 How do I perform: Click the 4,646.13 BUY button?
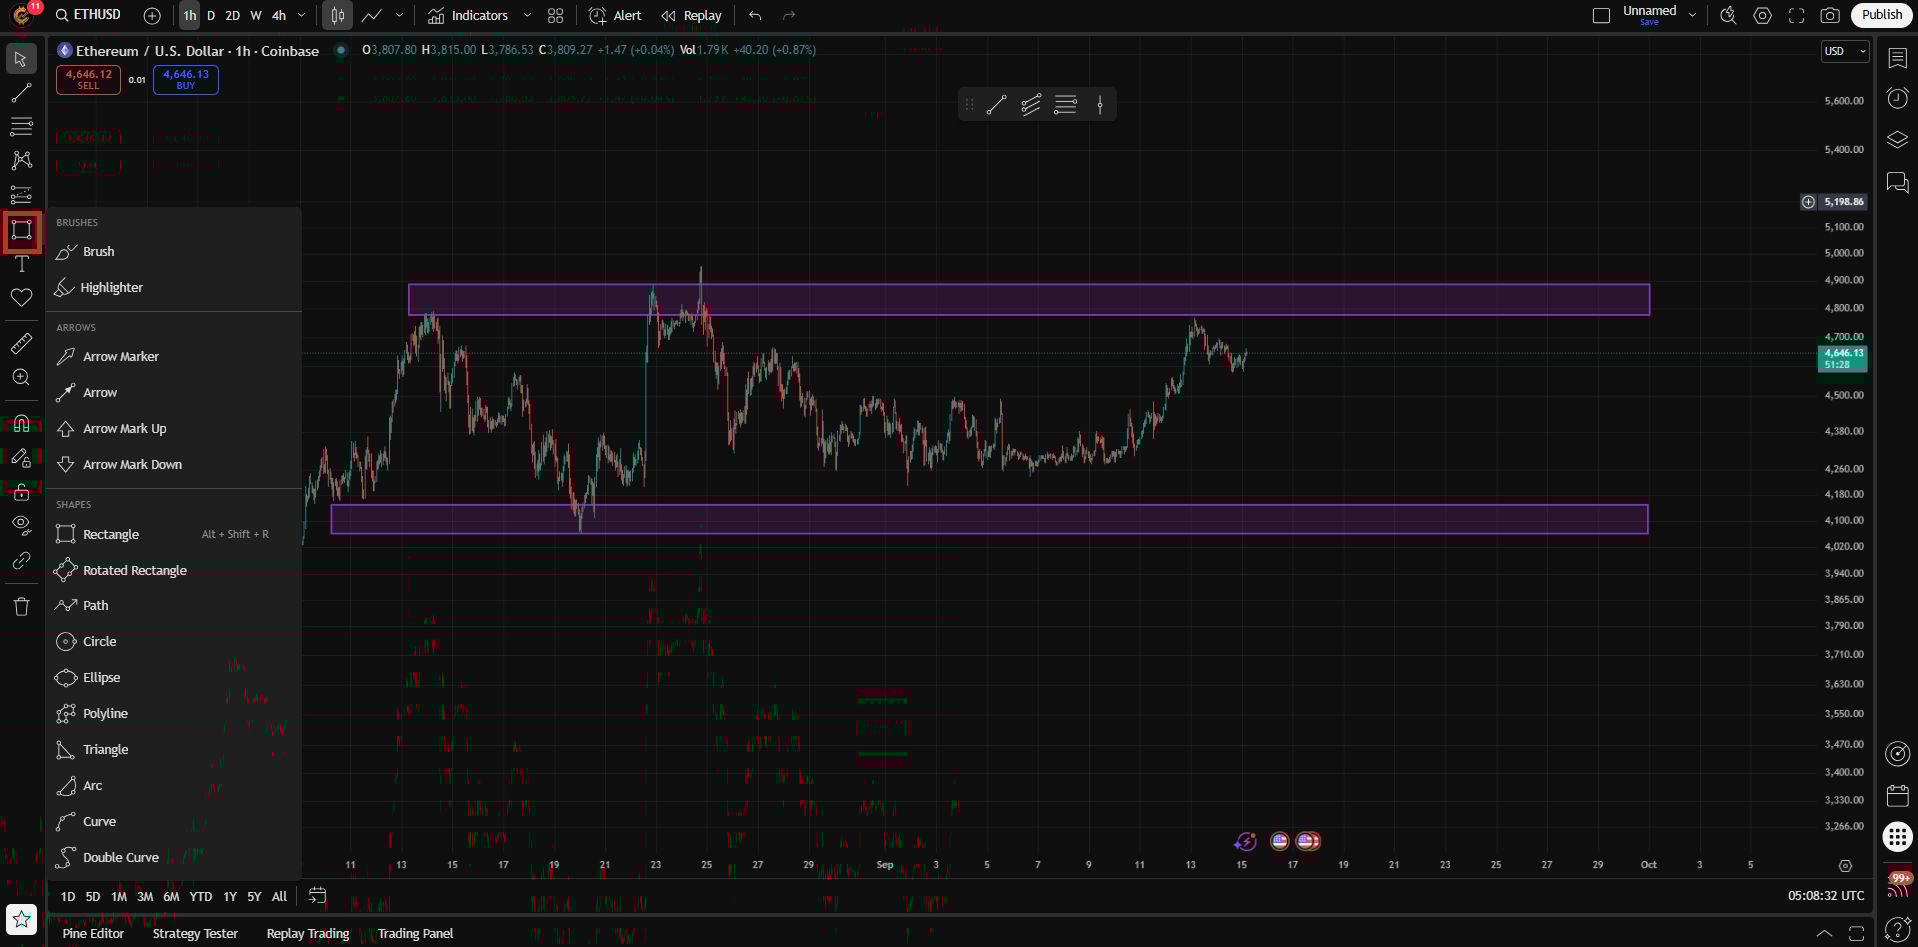pyautogui.click(x=186, y=79)
